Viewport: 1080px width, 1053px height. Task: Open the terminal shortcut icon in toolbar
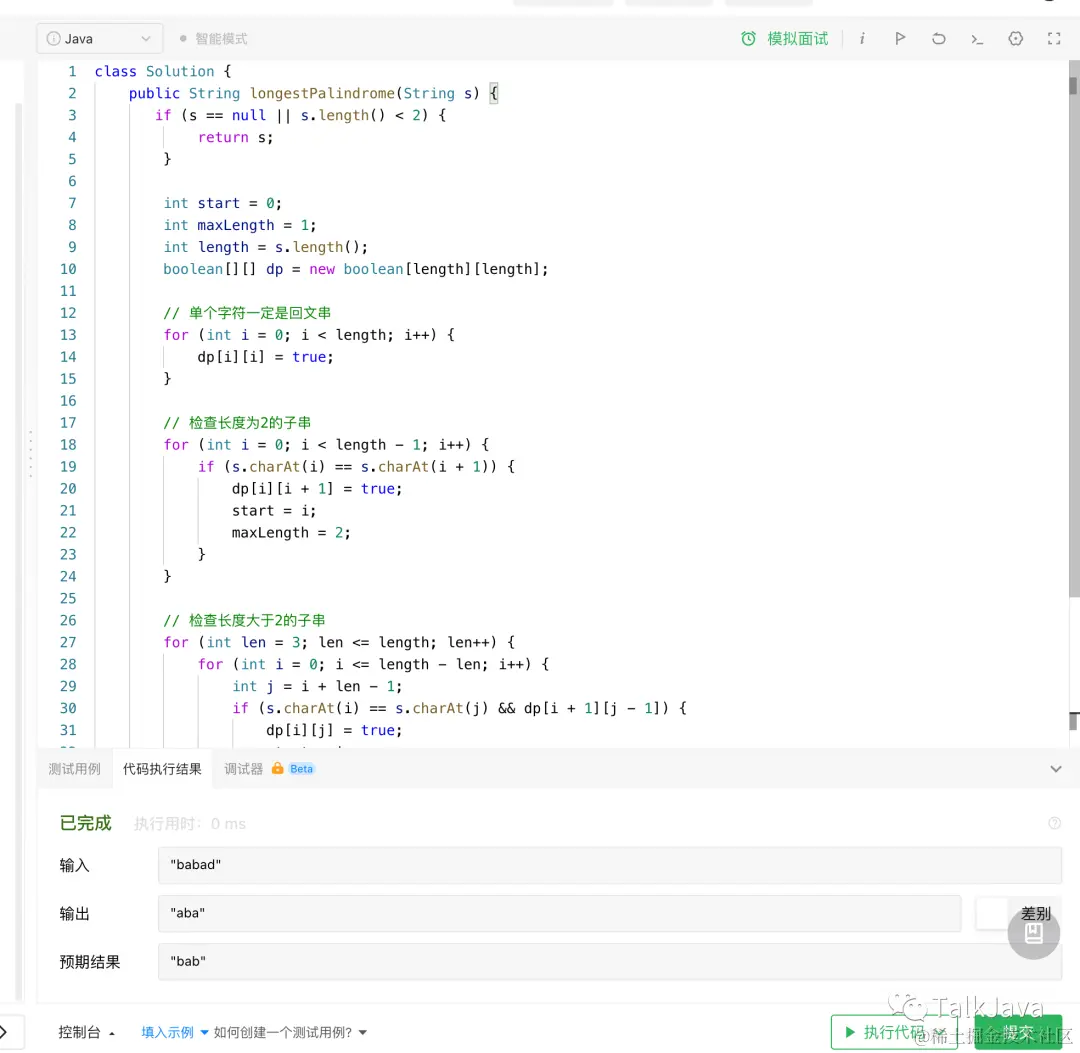977,39
